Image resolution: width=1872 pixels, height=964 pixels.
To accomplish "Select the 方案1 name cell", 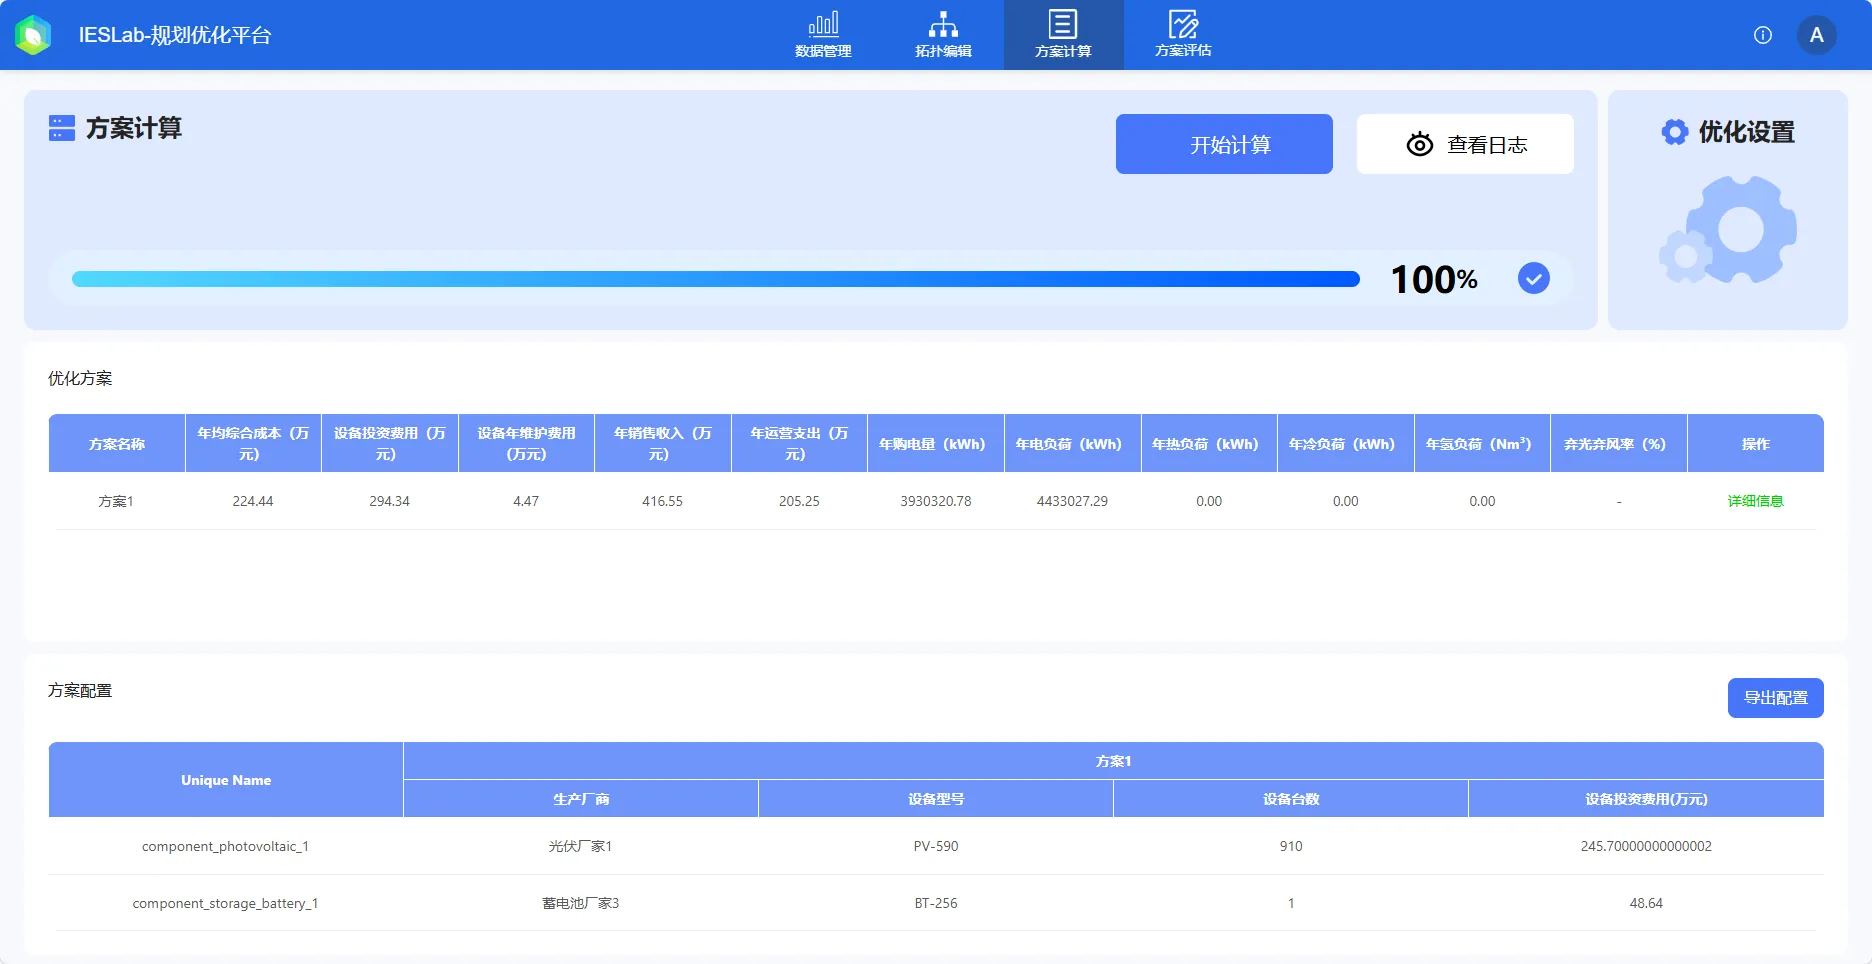I will pyautogui.click(x=116, y=501).
